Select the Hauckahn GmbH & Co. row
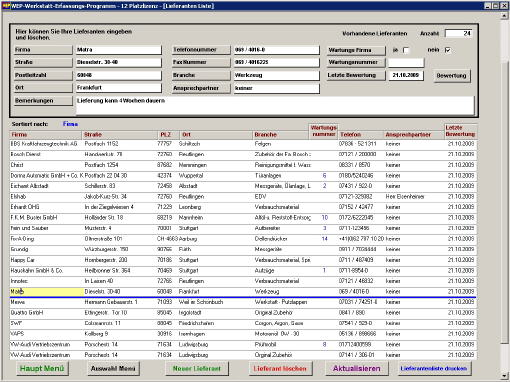Viewport: 510px width, 382px height. click(x=243, y=271)
